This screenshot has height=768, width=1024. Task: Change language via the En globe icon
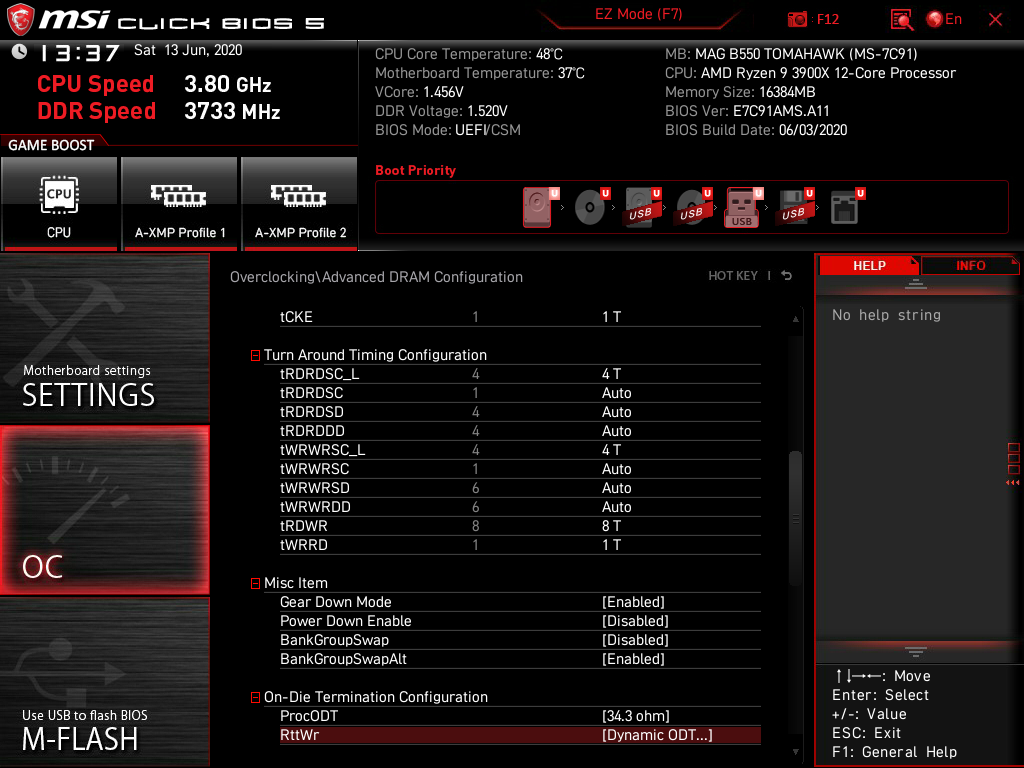944,20
